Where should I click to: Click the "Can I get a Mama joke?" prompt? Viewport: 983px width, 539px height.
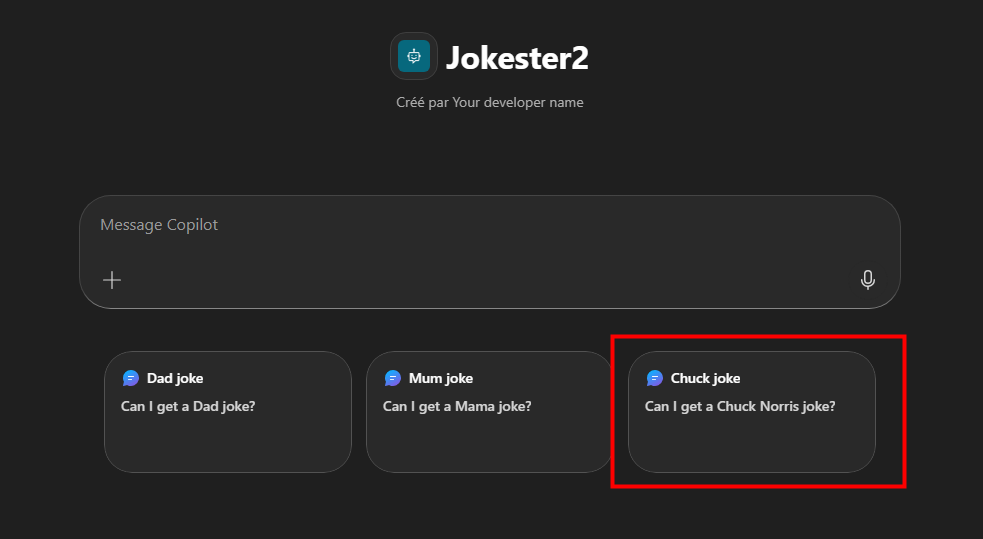pos(456,406)
